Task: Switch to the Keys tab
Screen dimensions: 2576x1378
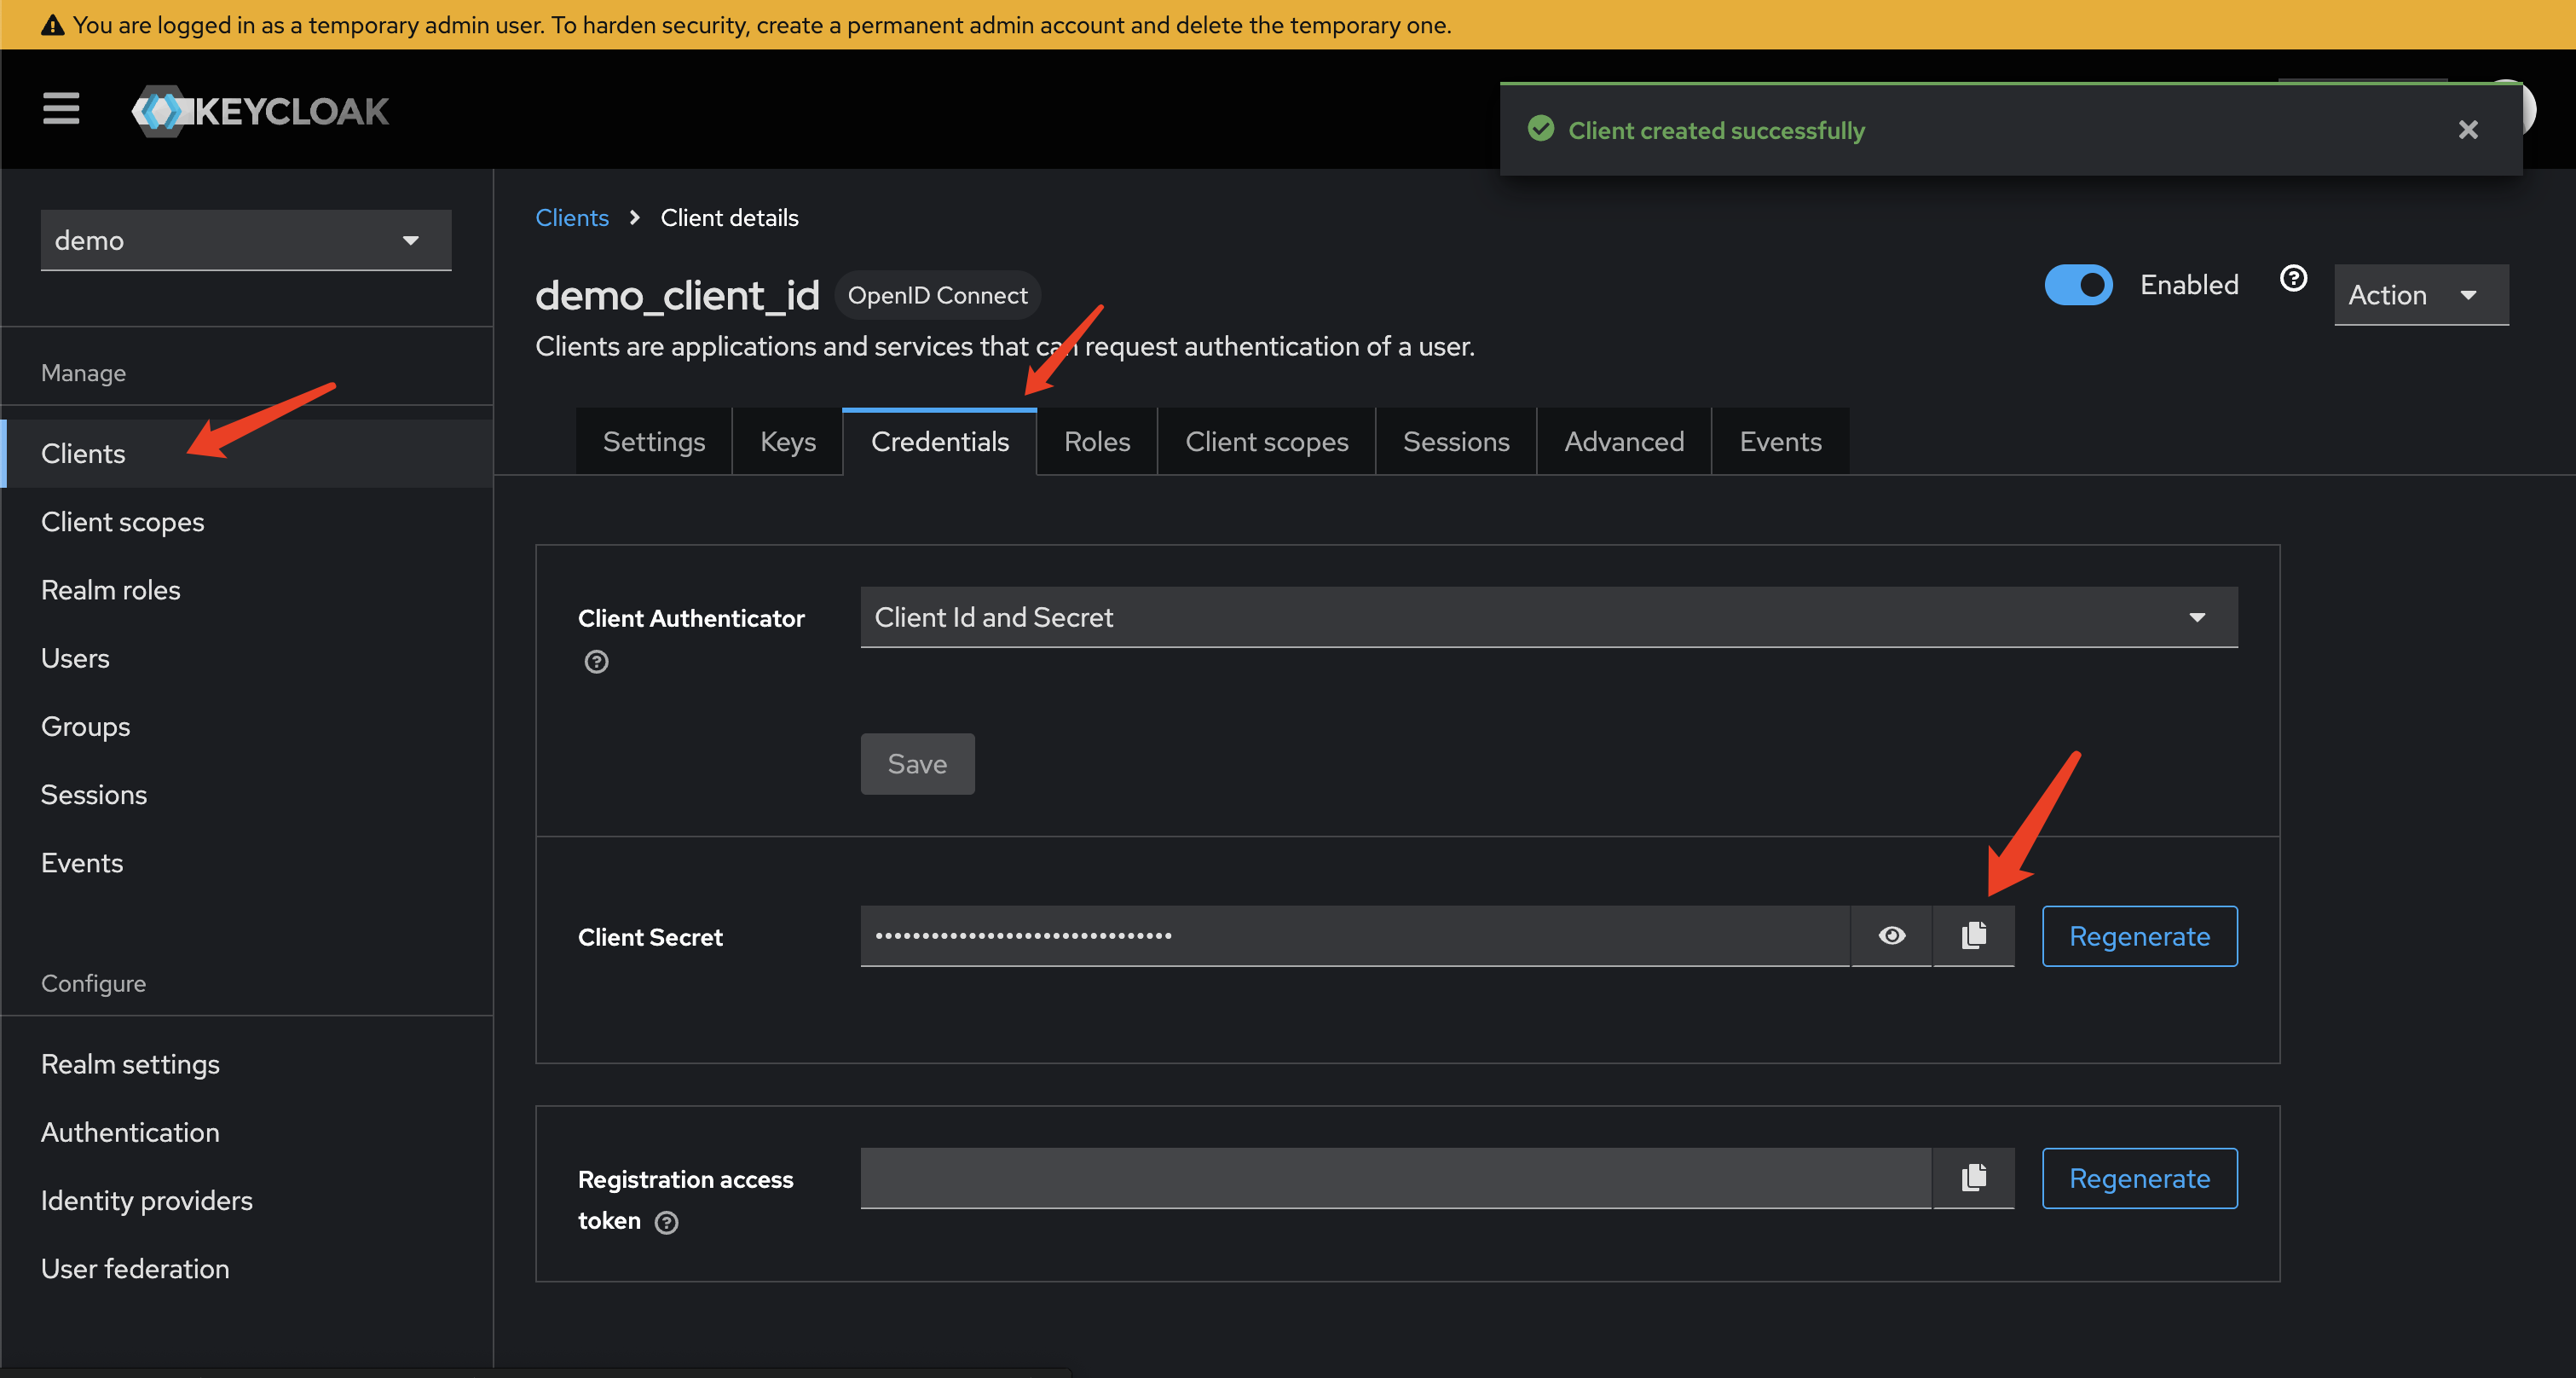Action: click(788, 442)
